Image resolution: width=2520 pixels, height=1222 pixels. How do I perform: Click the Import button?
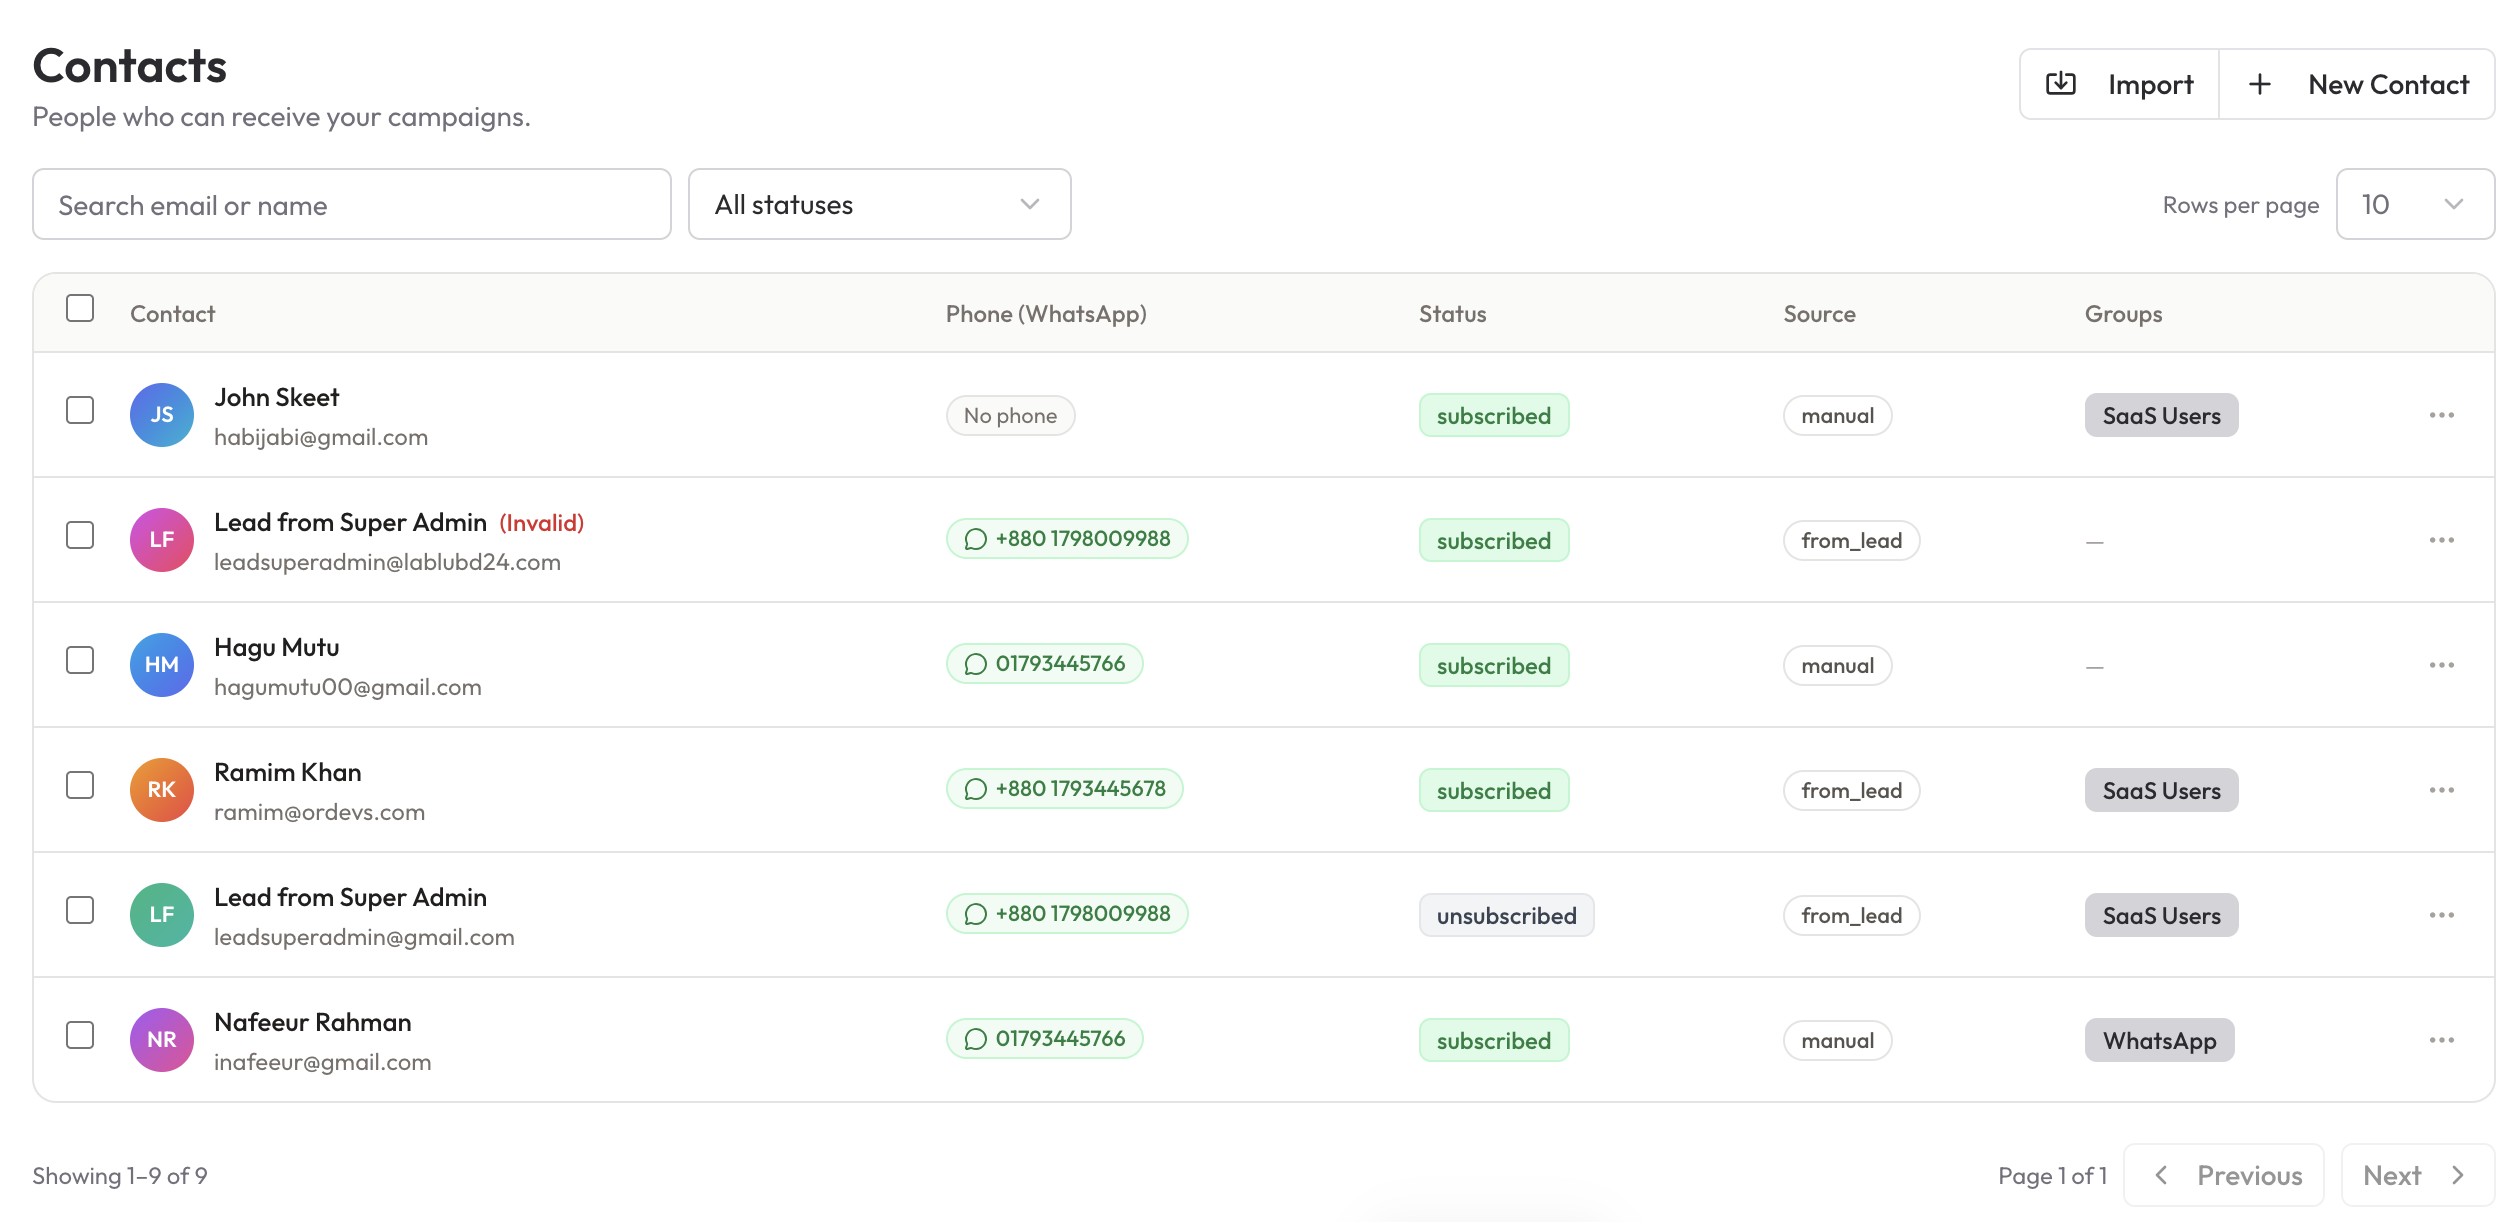(x=2120, y=84)
